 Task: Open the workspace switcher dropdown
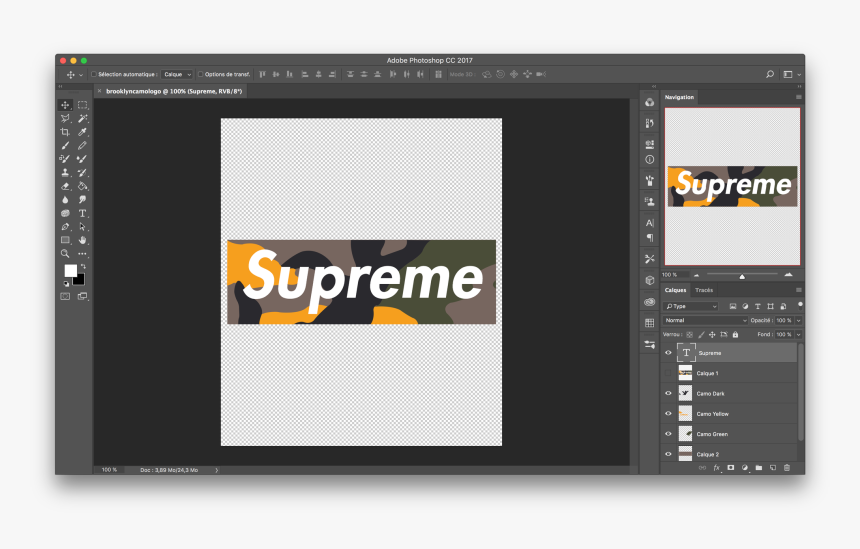791,74
